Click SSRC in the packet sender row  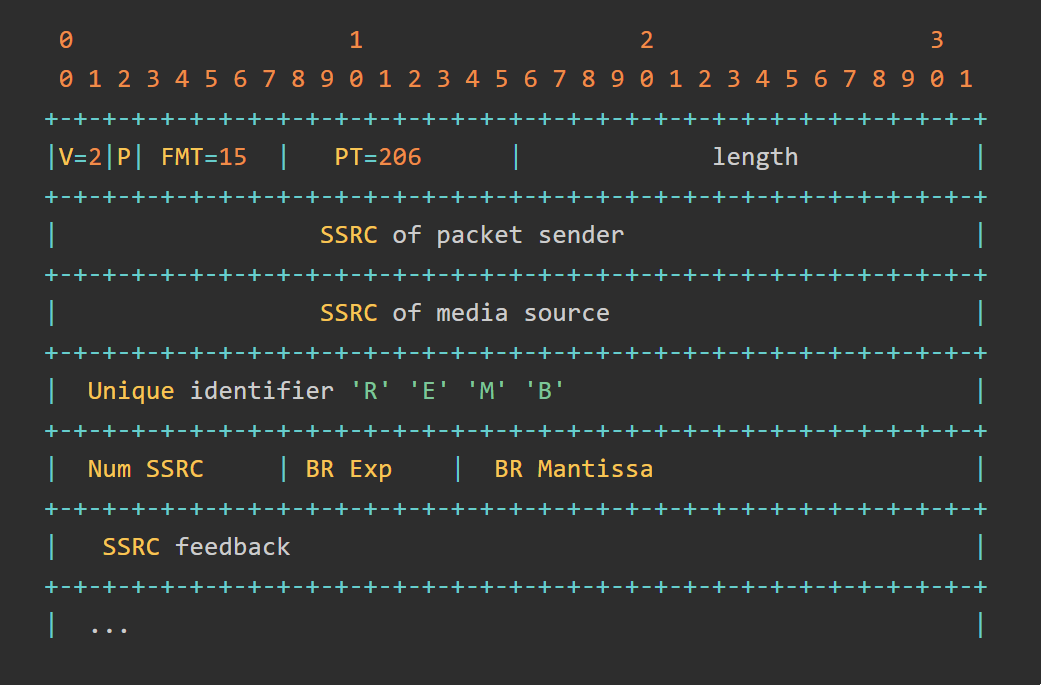(349, 235)
